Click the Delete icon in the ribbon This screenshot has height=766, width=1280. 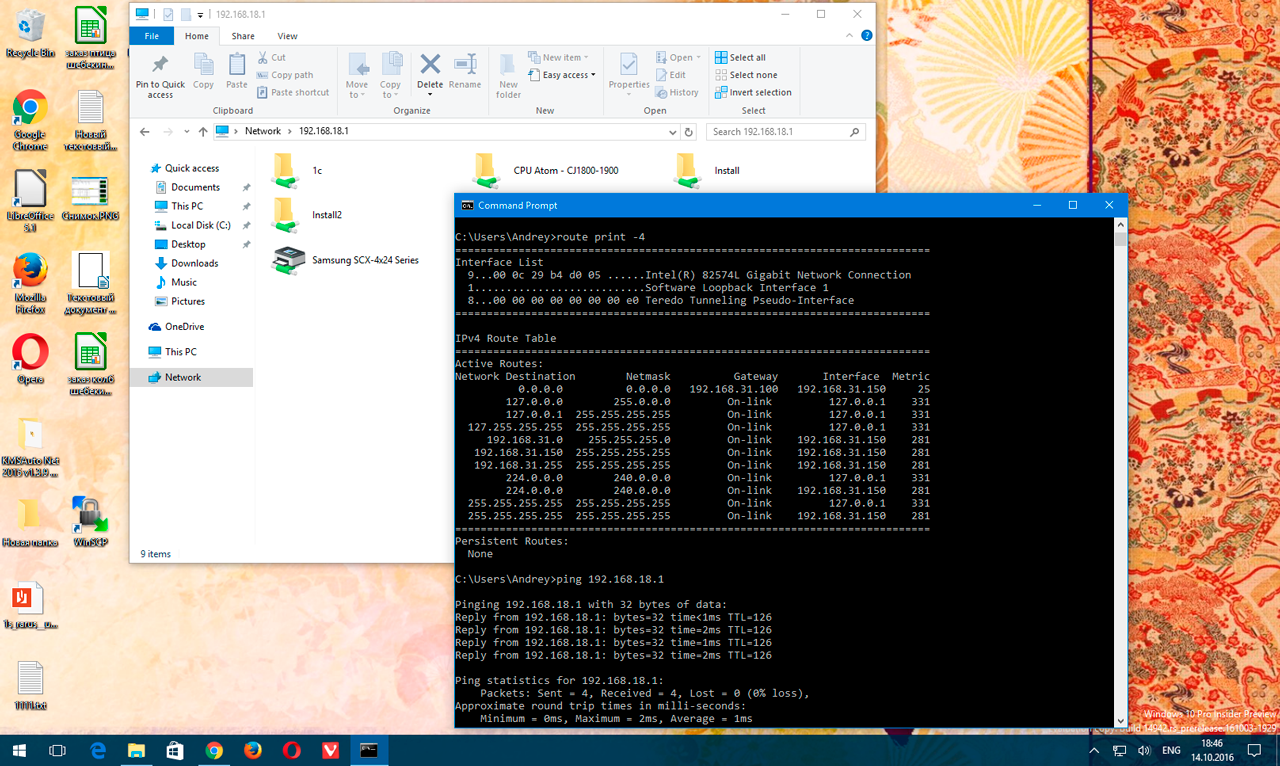coord(430,66)
